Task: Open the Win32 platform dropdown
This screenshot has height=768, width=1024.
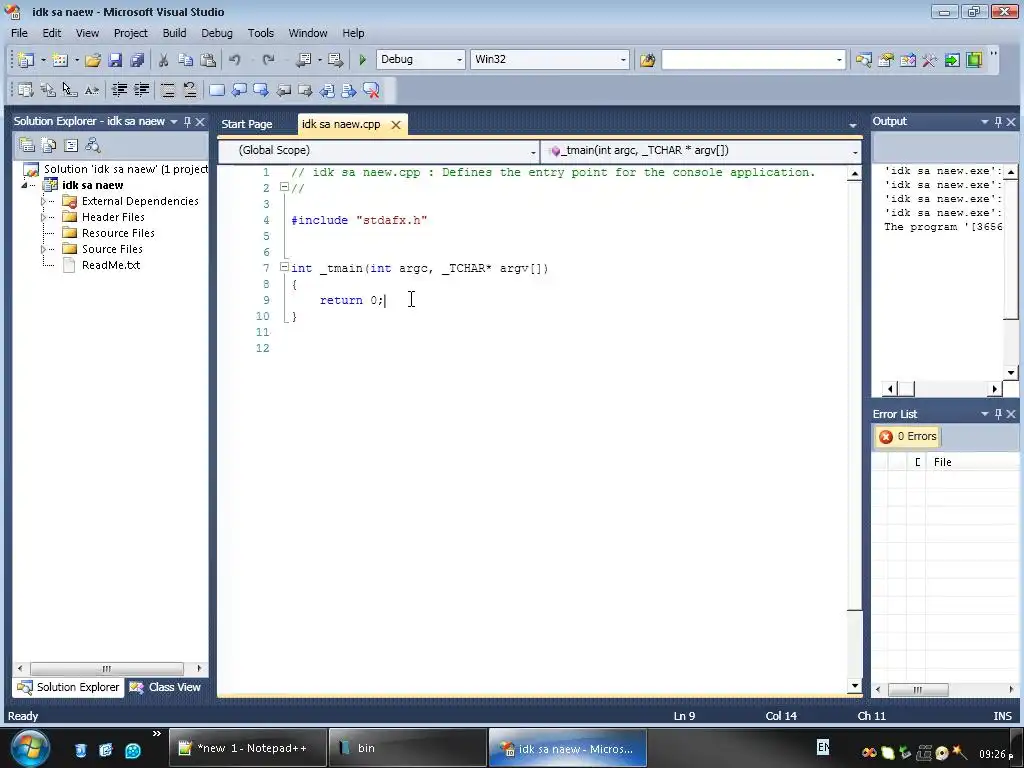Action: tap(623, 60)
